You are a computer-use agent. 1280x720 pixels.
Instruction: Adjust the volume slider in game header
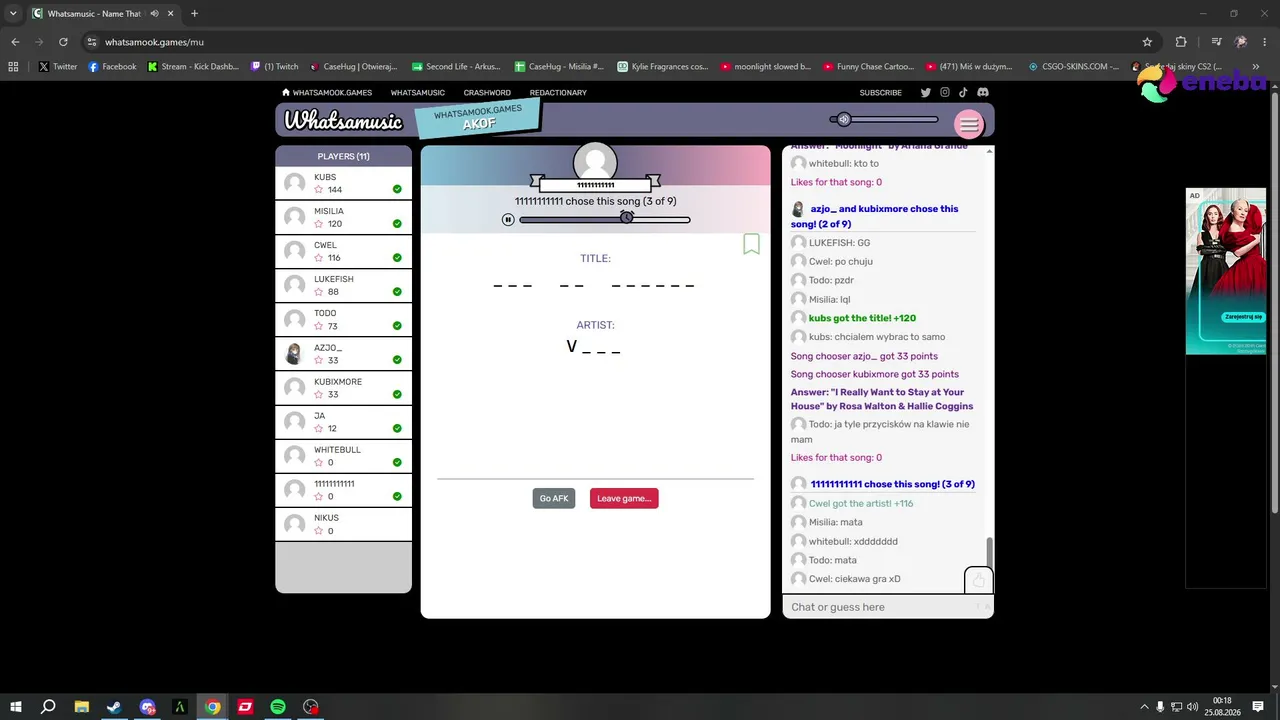click(884, 120)
